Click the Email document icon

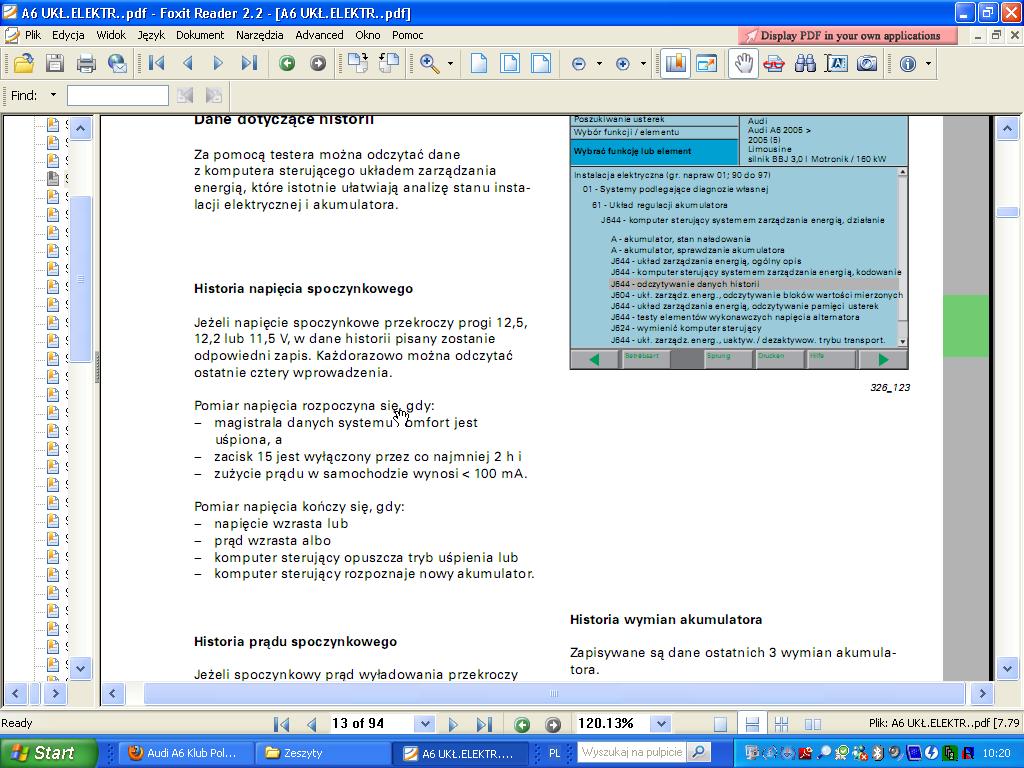point(117,63)
